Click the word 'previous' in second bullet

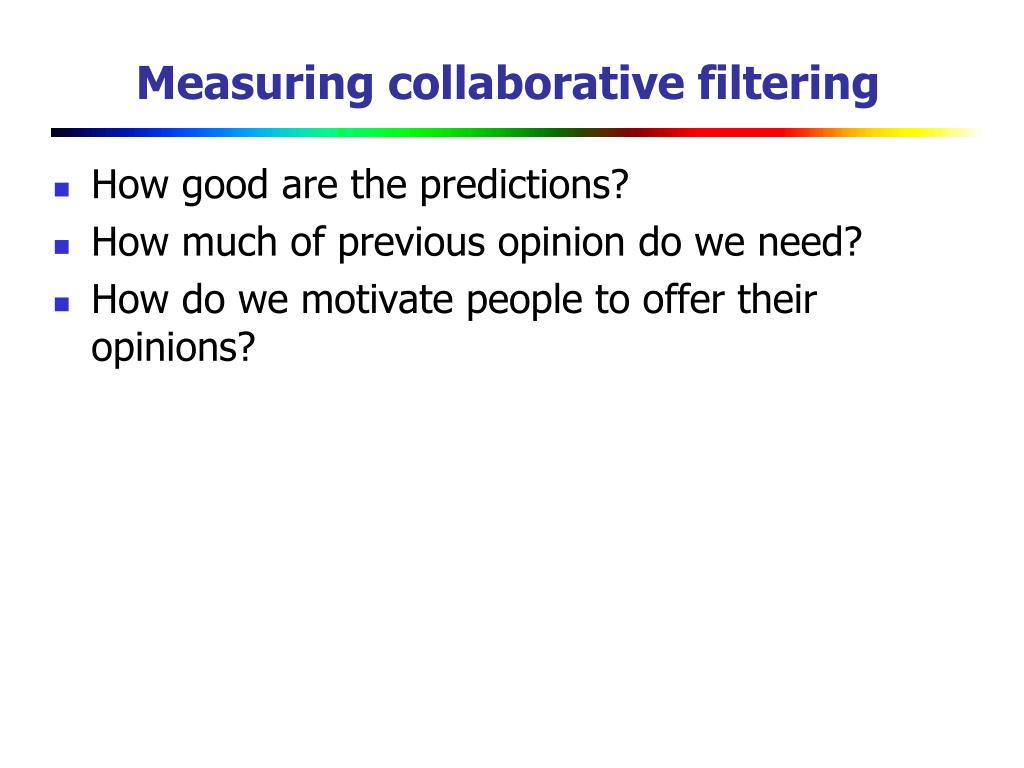[411, 244]
